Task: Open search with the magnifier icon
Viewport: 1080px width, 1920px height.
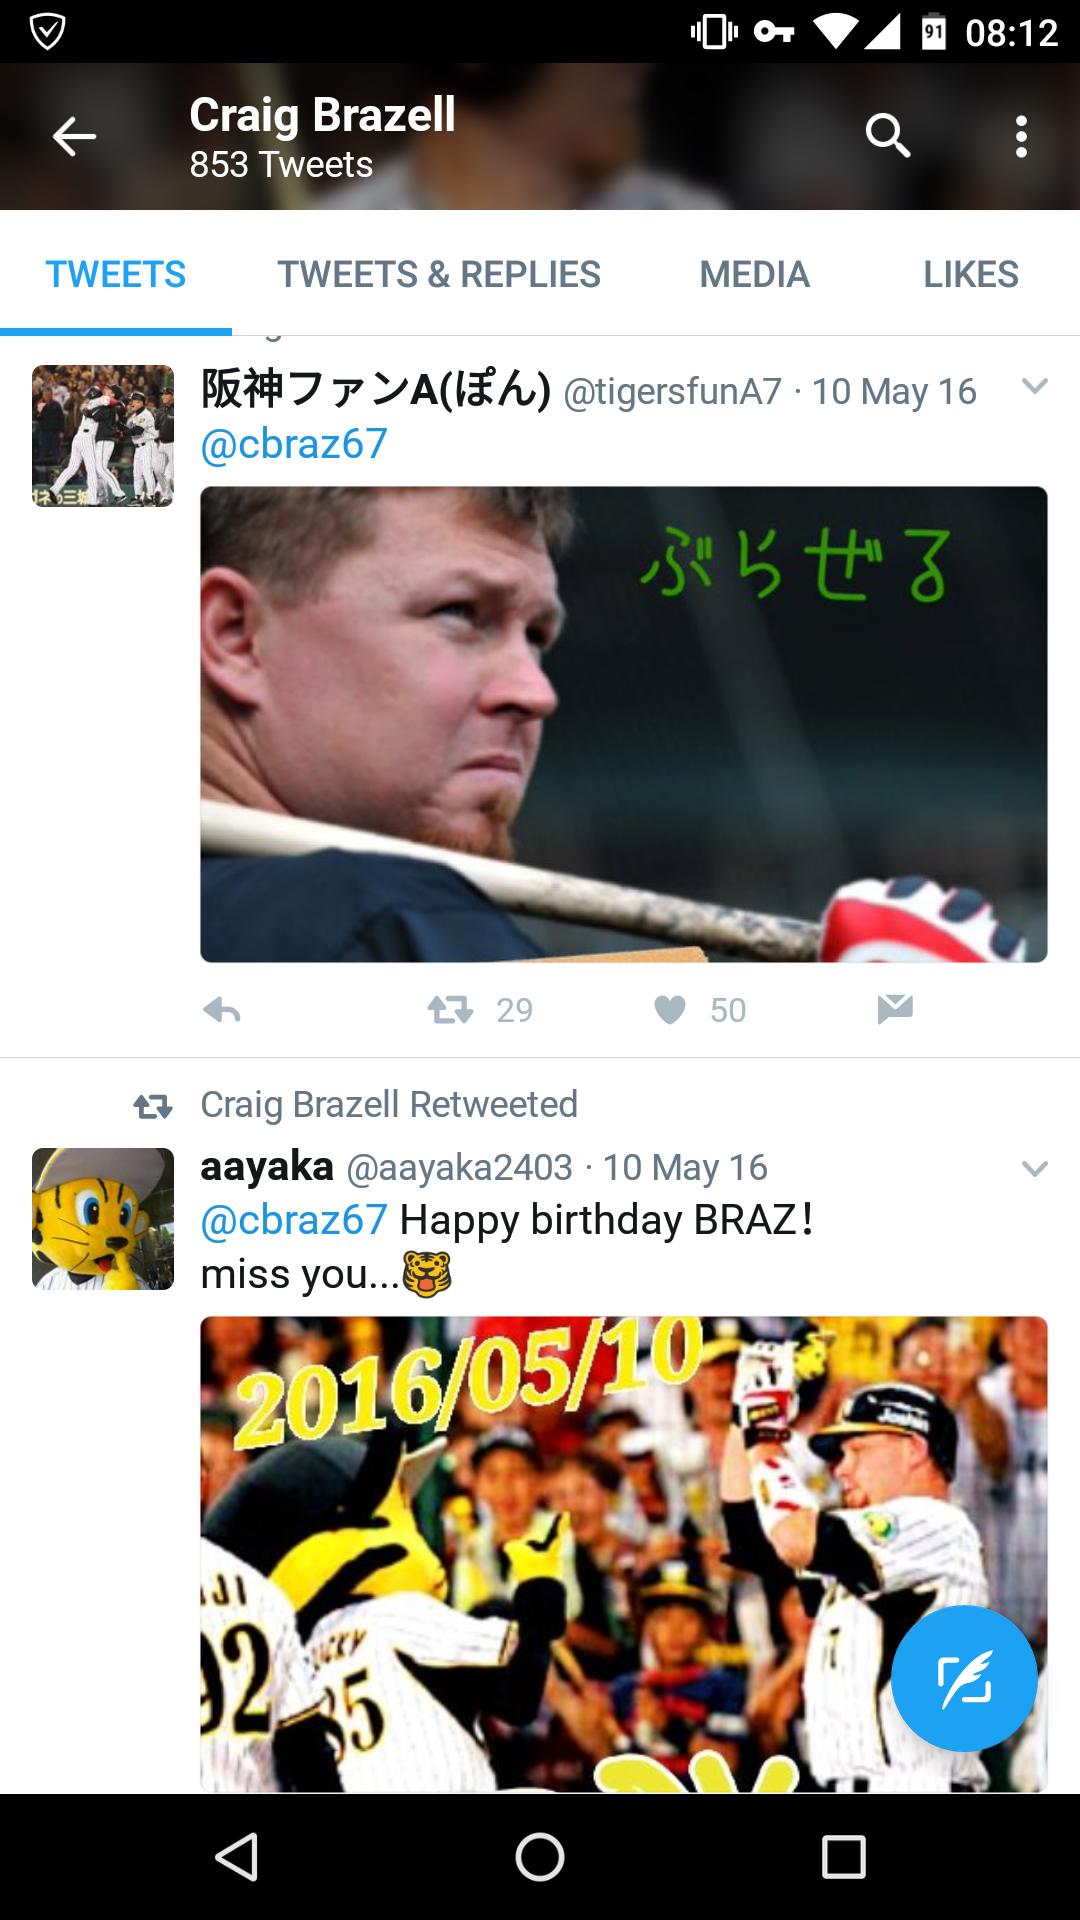Action: [888, 135]
